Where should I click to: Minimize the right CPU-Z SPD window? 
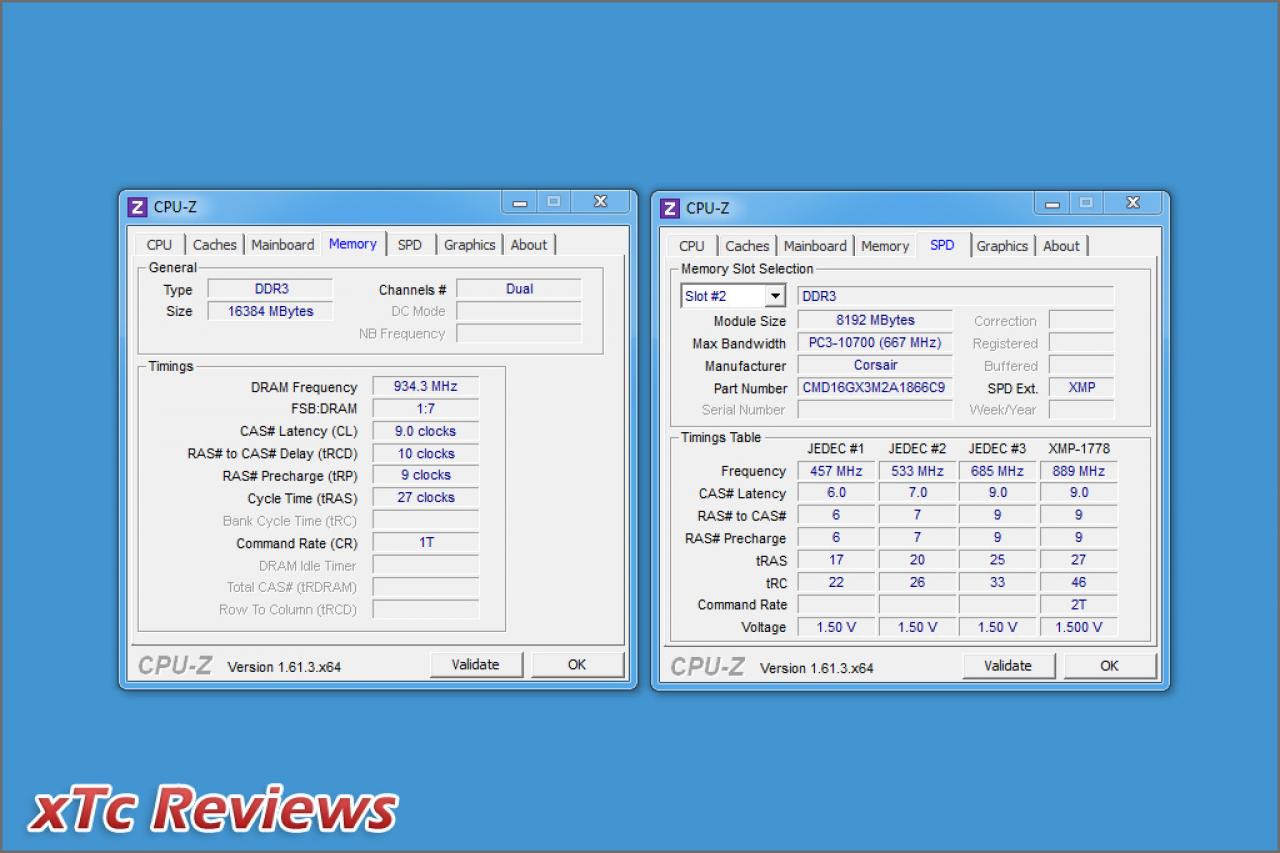tap(1052, 203)
